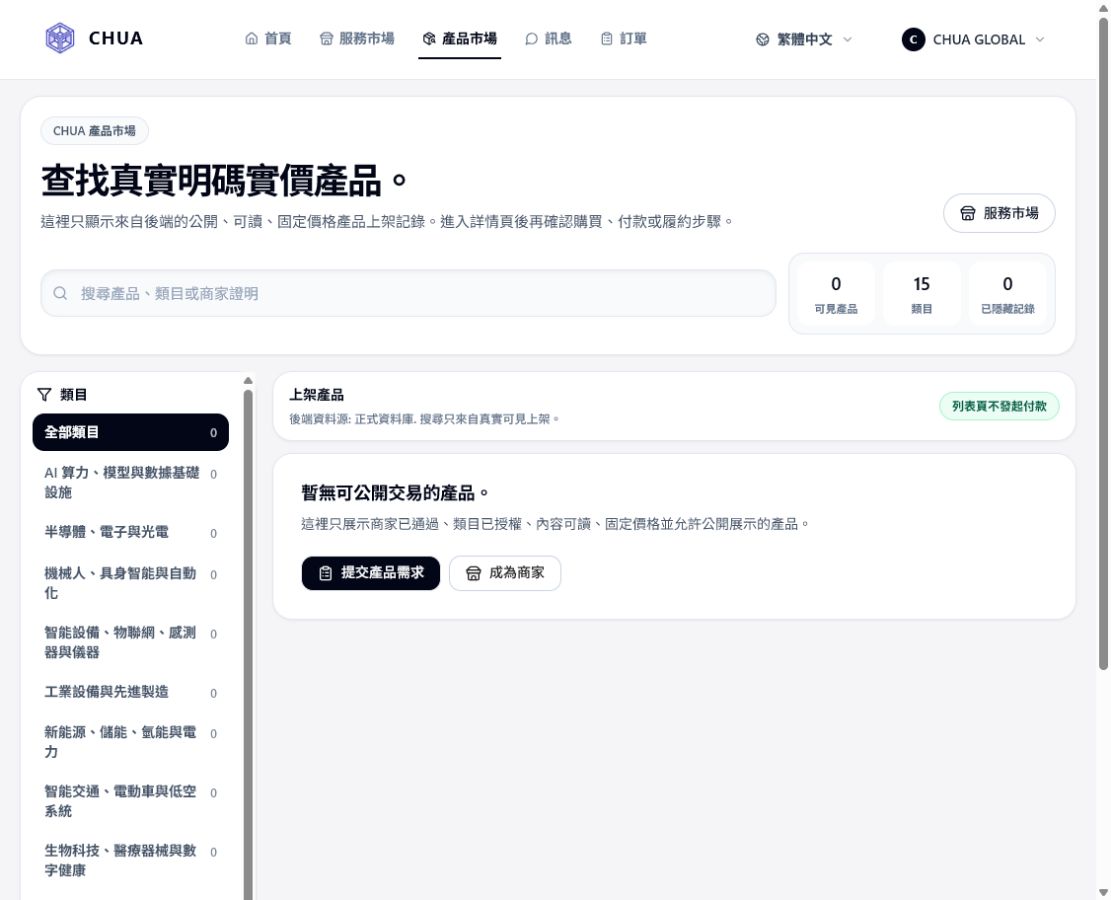Click the CHUA brand name link

tap(115, 38)
